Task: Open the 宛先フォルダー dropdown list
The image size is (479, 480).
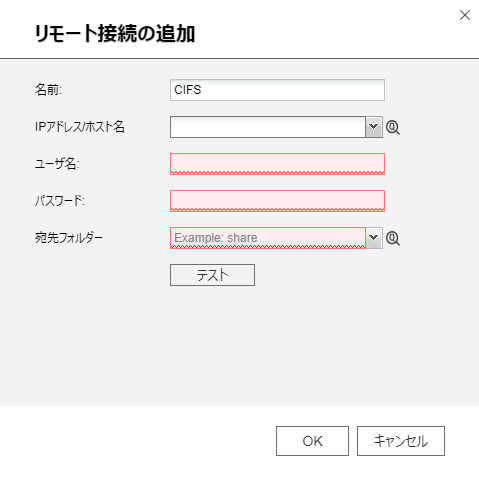Action: pos(374,238)
